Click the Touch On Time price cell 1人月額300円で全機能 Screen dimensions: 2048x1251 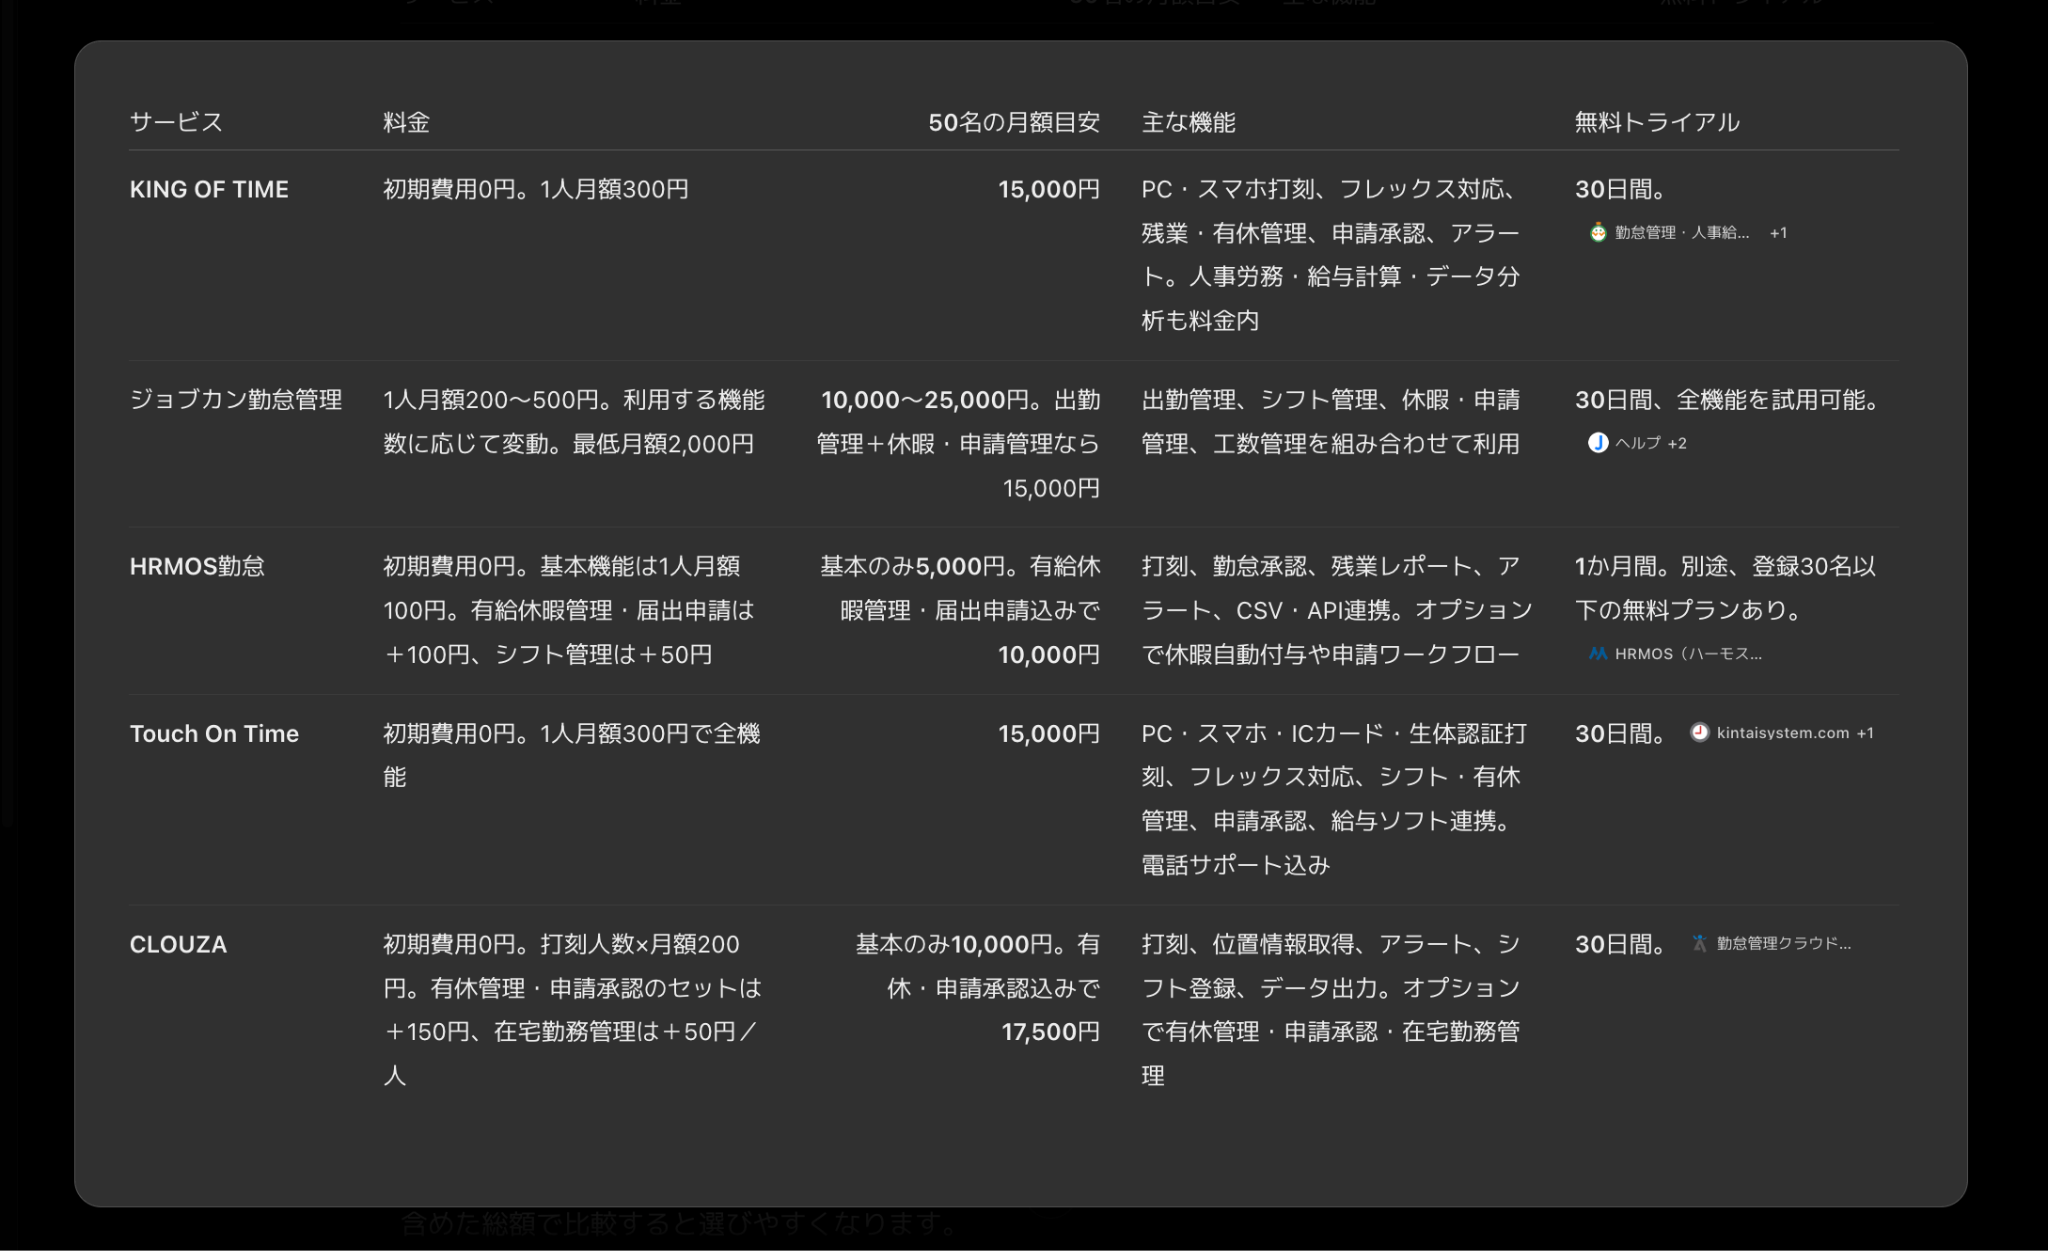coord(572,755)
